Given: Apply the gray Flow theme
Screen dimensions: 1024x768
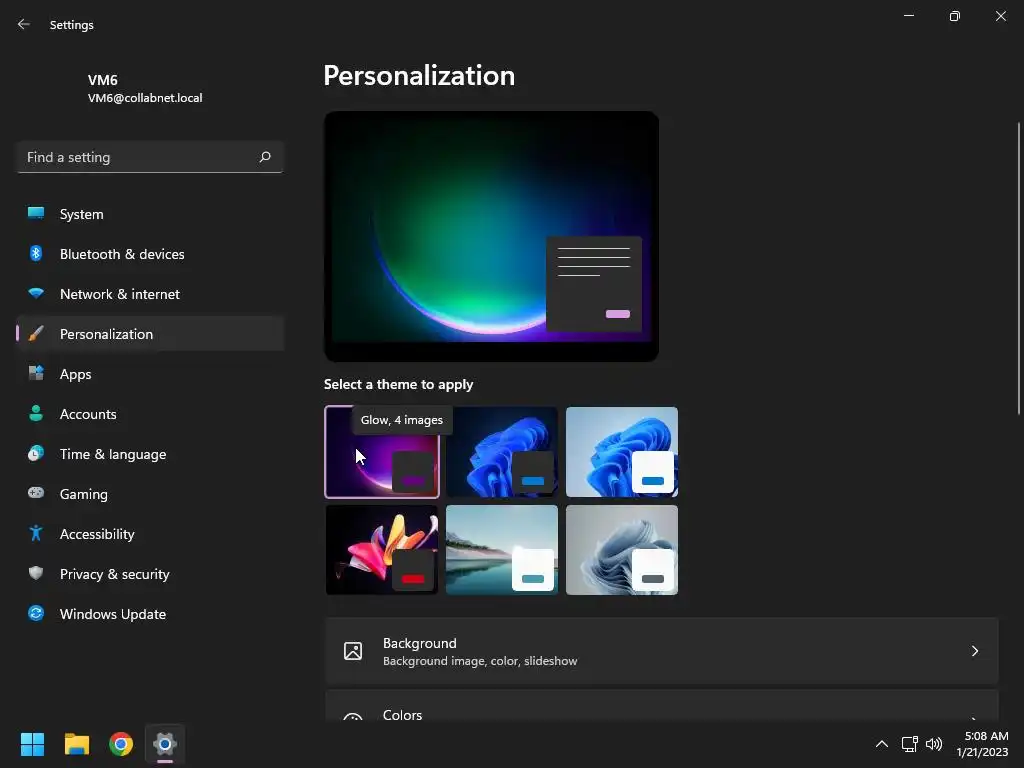Looking at the screenshot, I should pos(622,550).
